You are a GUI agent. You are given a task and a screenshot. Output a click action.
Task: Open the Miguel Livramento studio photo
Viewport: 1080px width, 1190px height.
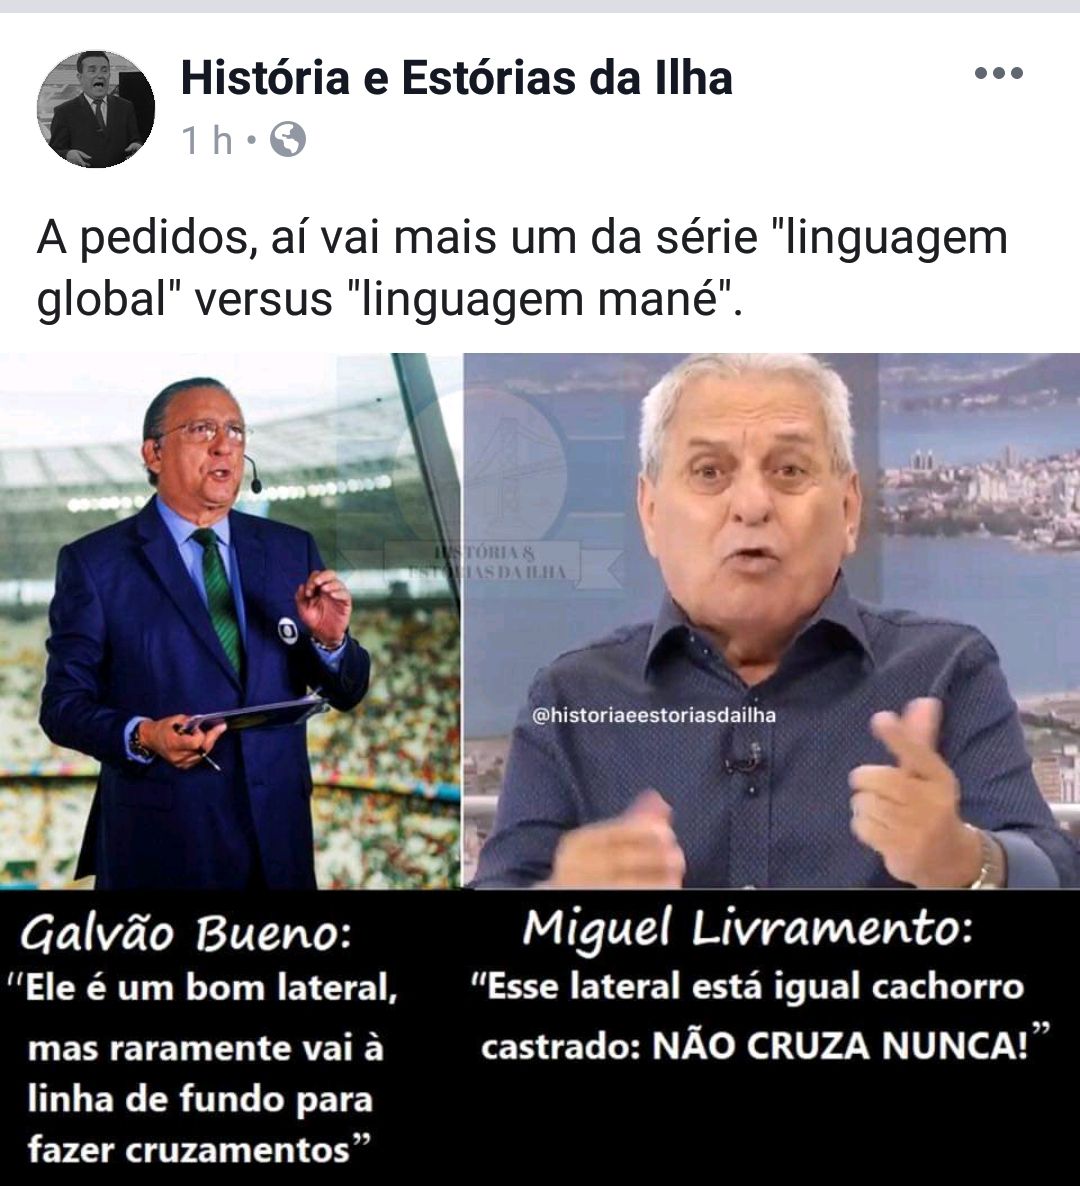pyautogui.click(x=771, y=621)
